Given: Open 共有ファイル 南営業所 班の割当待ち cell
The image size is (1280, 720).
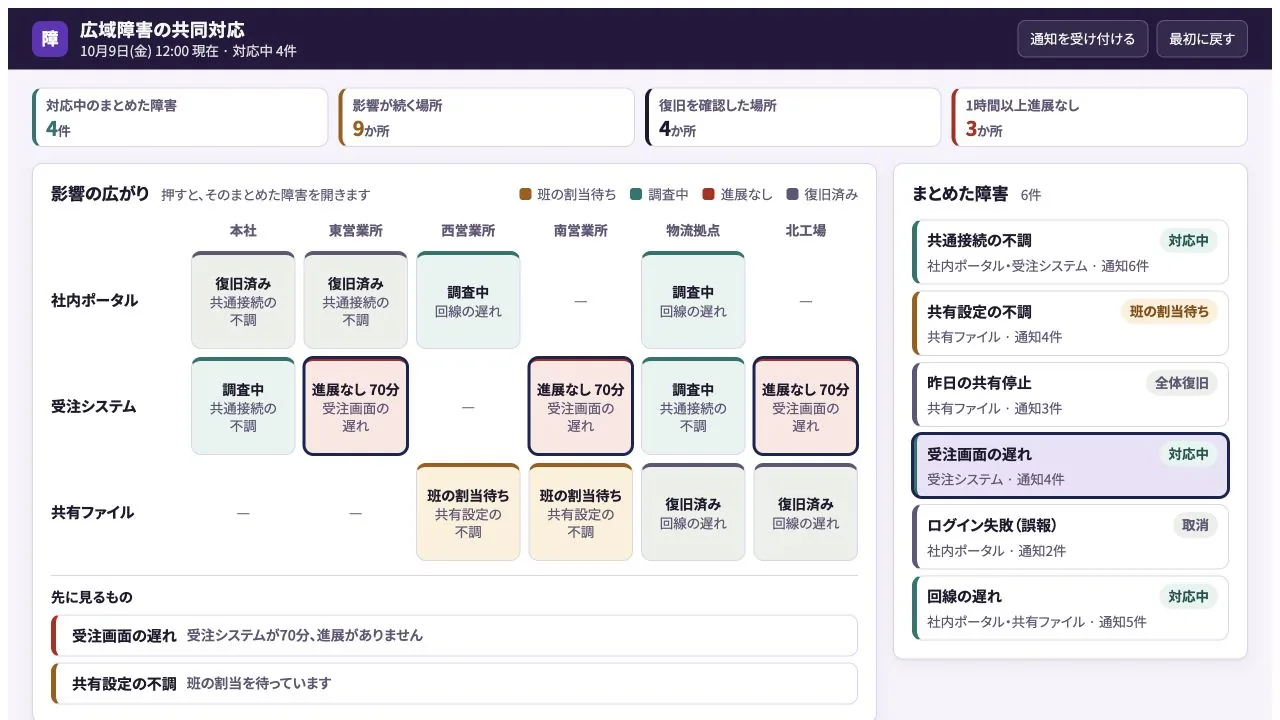Looking at the screenshot, I should point(581,512).
